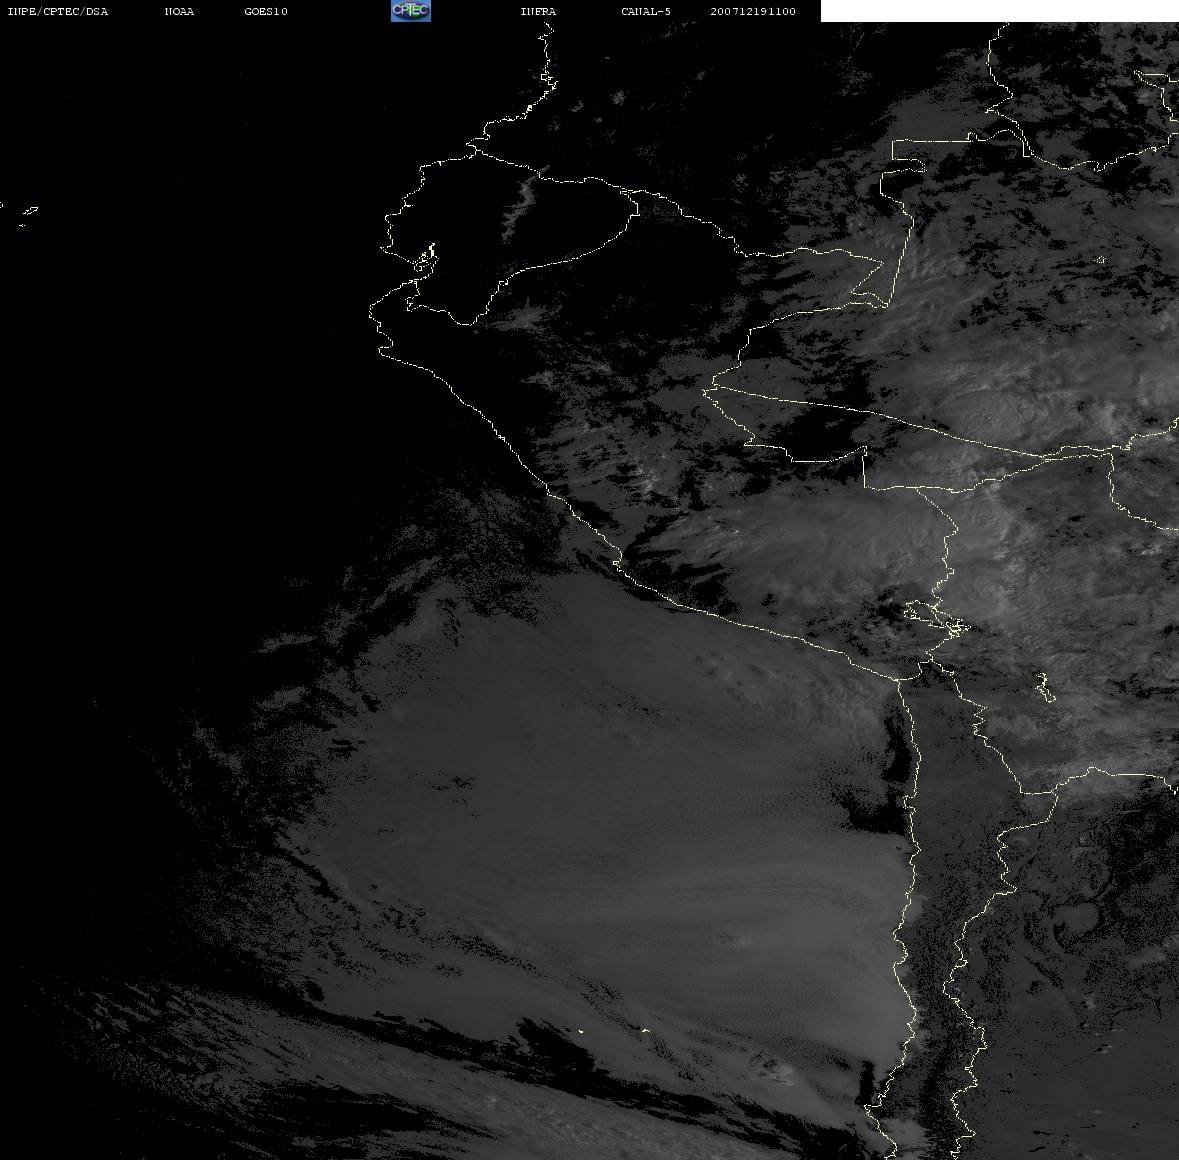Screen dimensions: 1179x1160
Task: Click the CPTEC logo in the header
Action: click(411, 11)
